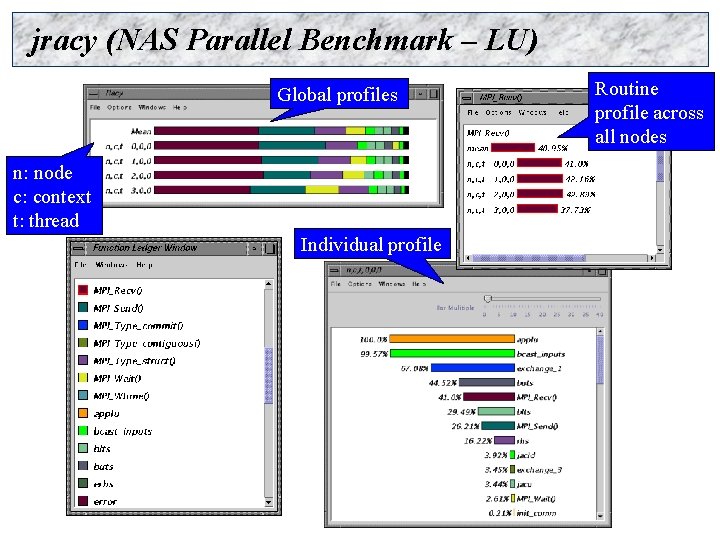Click the rhs 16.22% bar
The height and width of the screenshot is (540, 720).
pyautogui.click(x=505, y=440)
